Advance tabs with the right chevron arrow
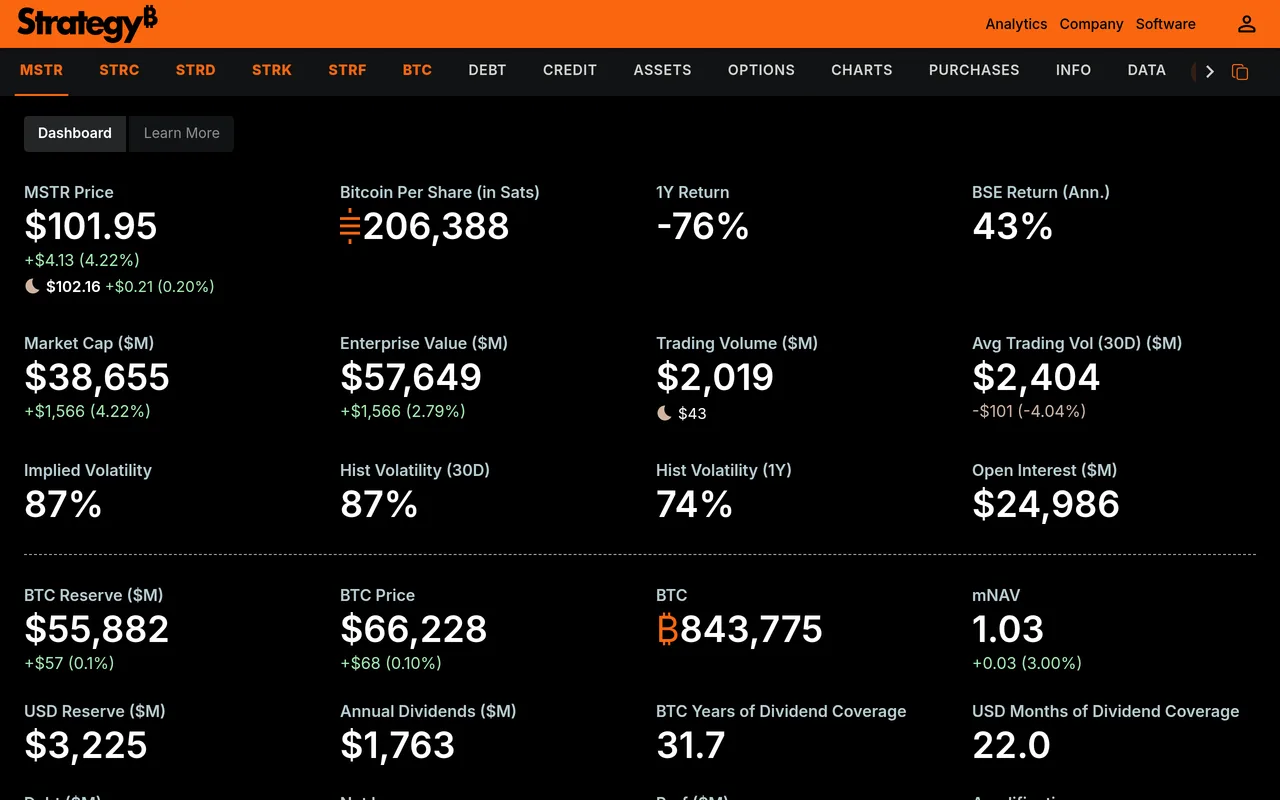Screen dimensions: 1280x800 tap(1210, 72)
